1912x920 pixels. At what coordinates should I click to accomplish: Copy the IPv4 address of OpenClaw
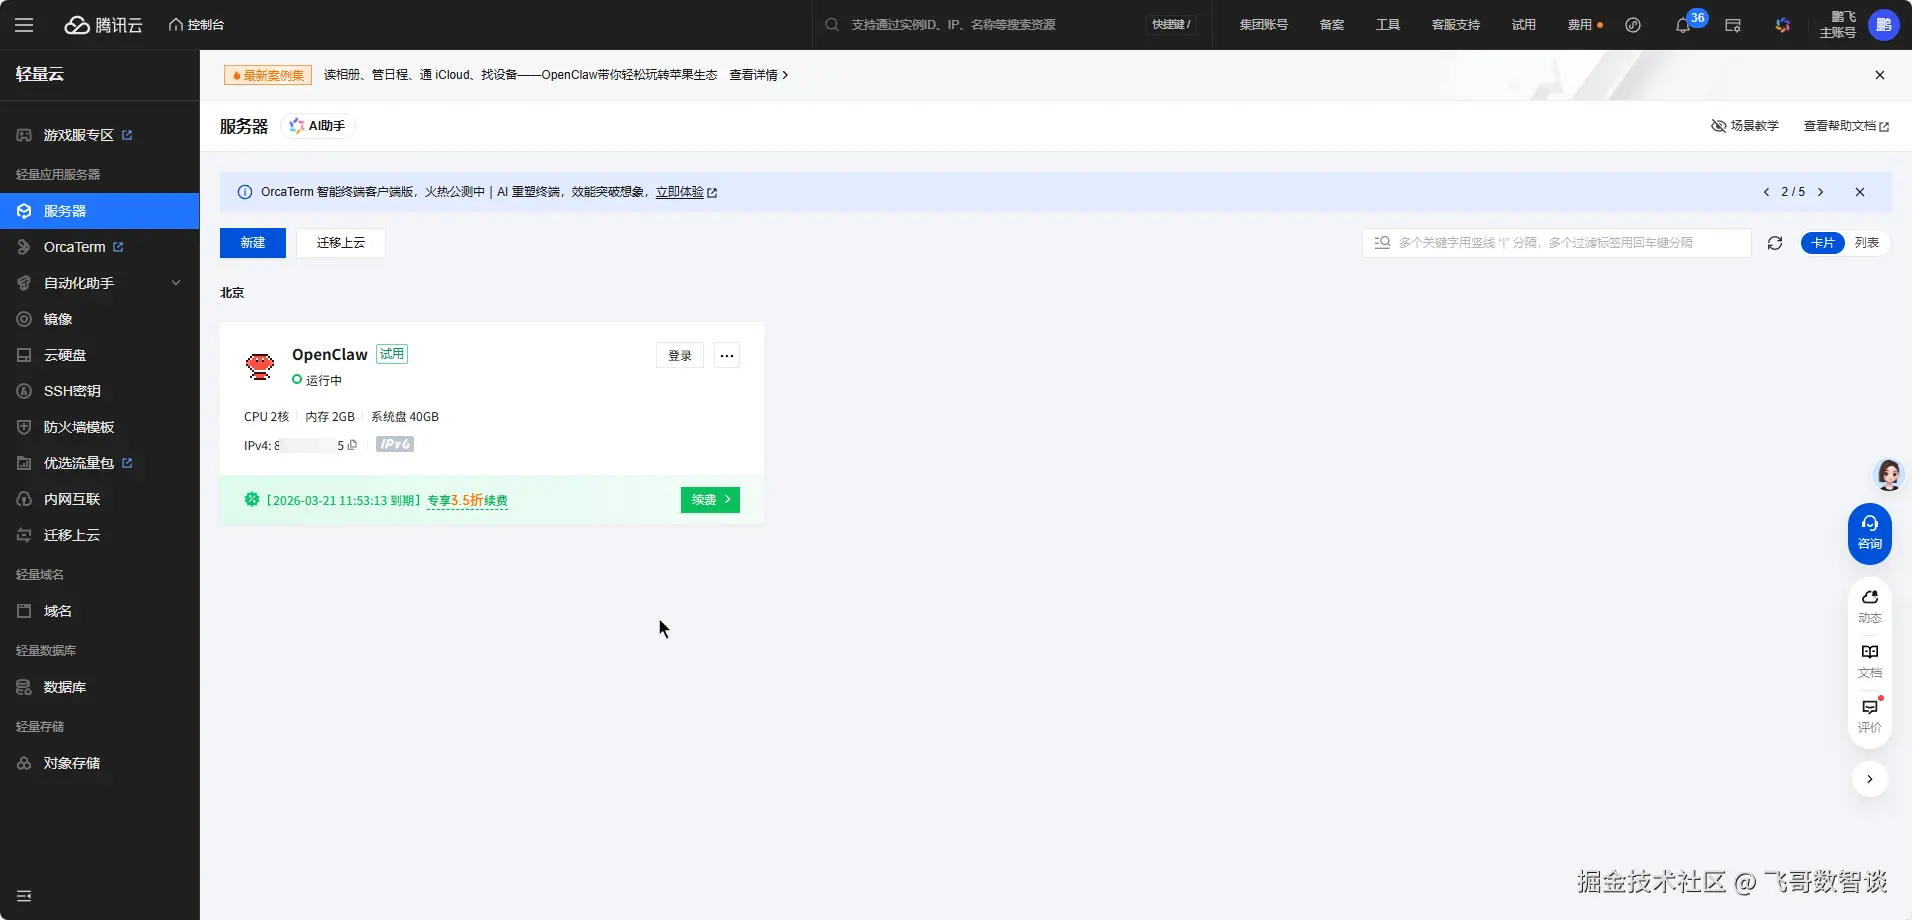352,445
